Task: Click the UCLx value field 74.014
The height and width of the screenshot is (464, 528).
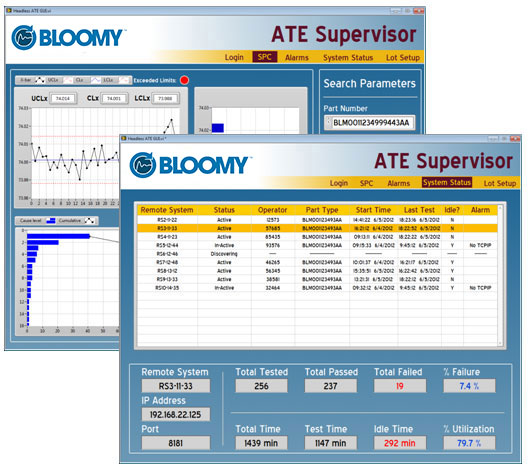Action: pos(63,99)
